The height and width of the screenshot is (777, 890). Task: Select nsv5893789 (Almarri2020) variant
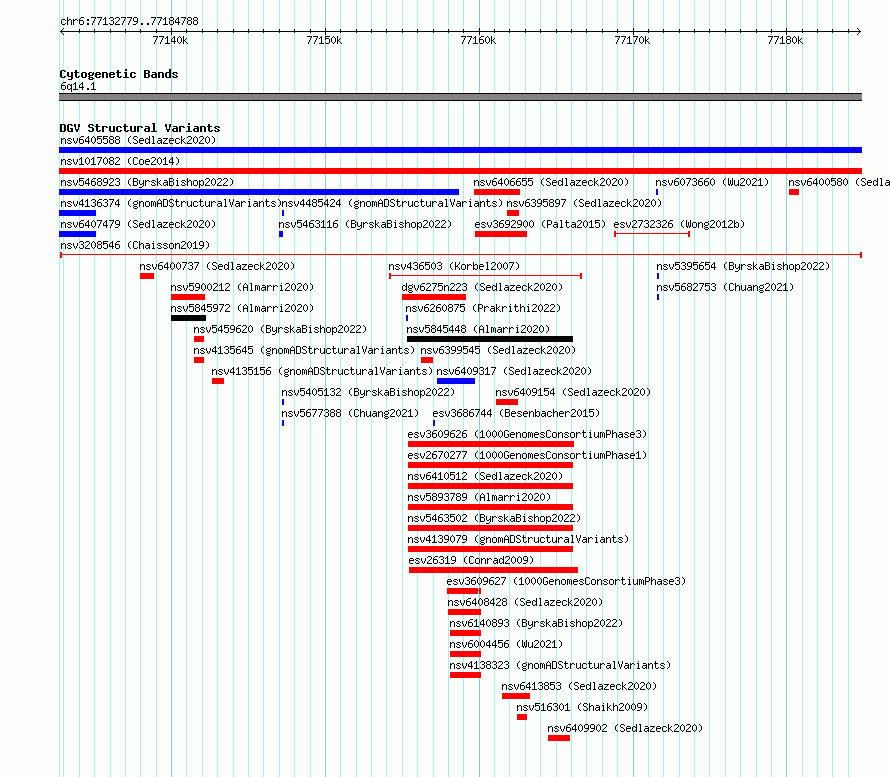click(479, 497)
